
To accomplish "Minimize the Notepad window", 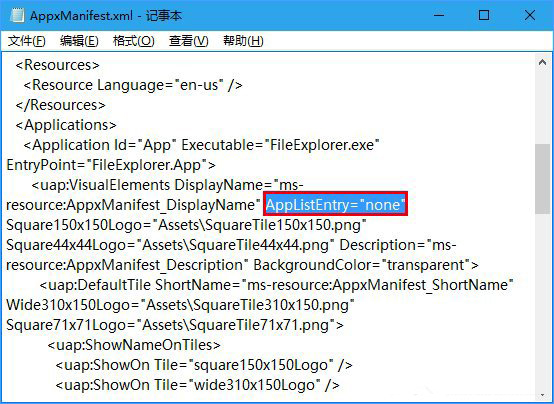I will 439,15.
